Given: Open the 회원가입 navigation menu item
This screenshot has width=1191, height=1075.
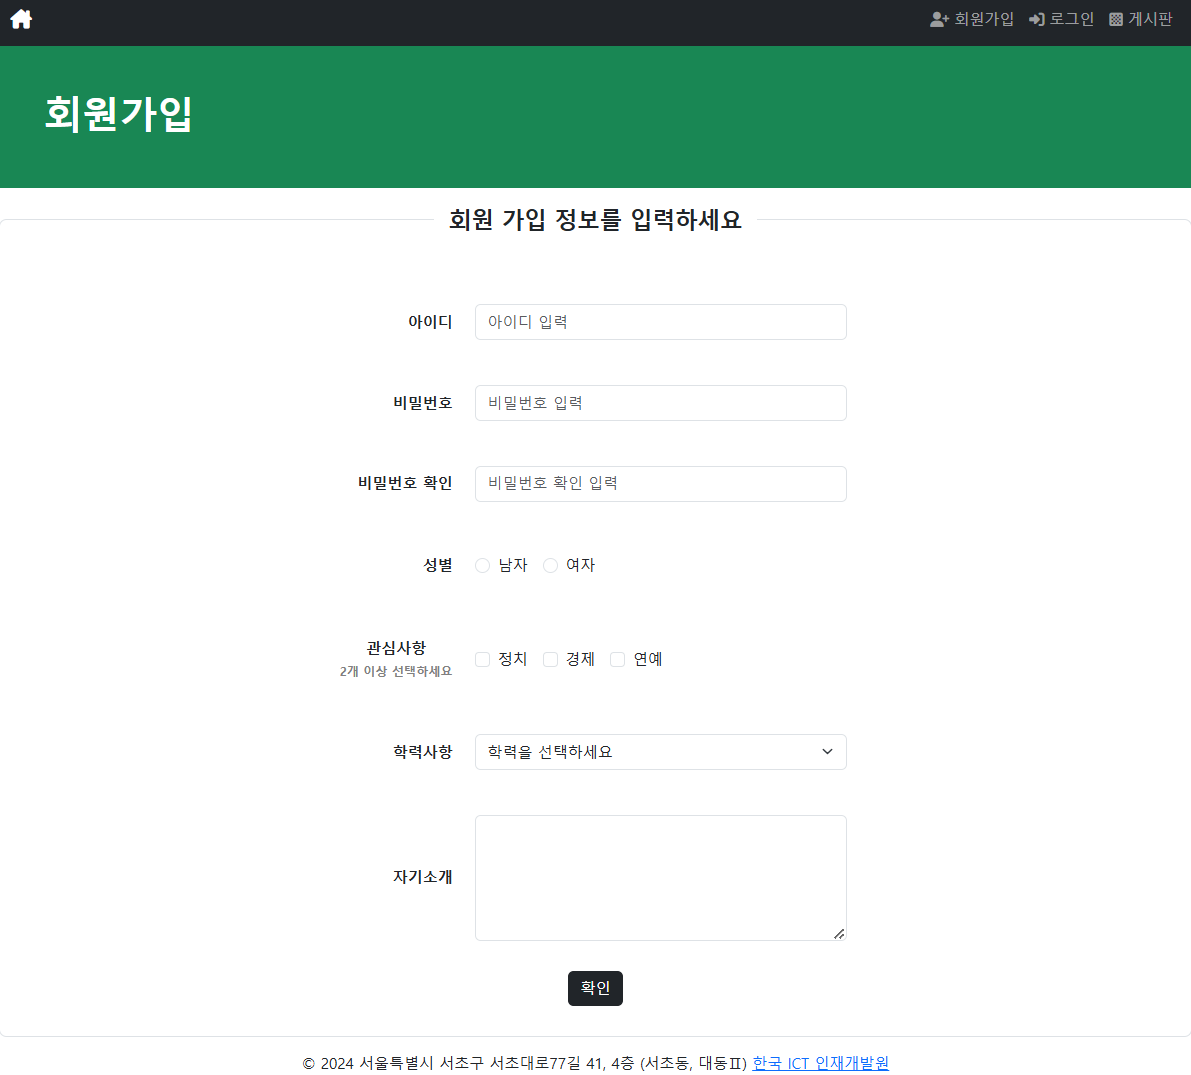Looking at the screenshot, I should [x=983, y=19].
